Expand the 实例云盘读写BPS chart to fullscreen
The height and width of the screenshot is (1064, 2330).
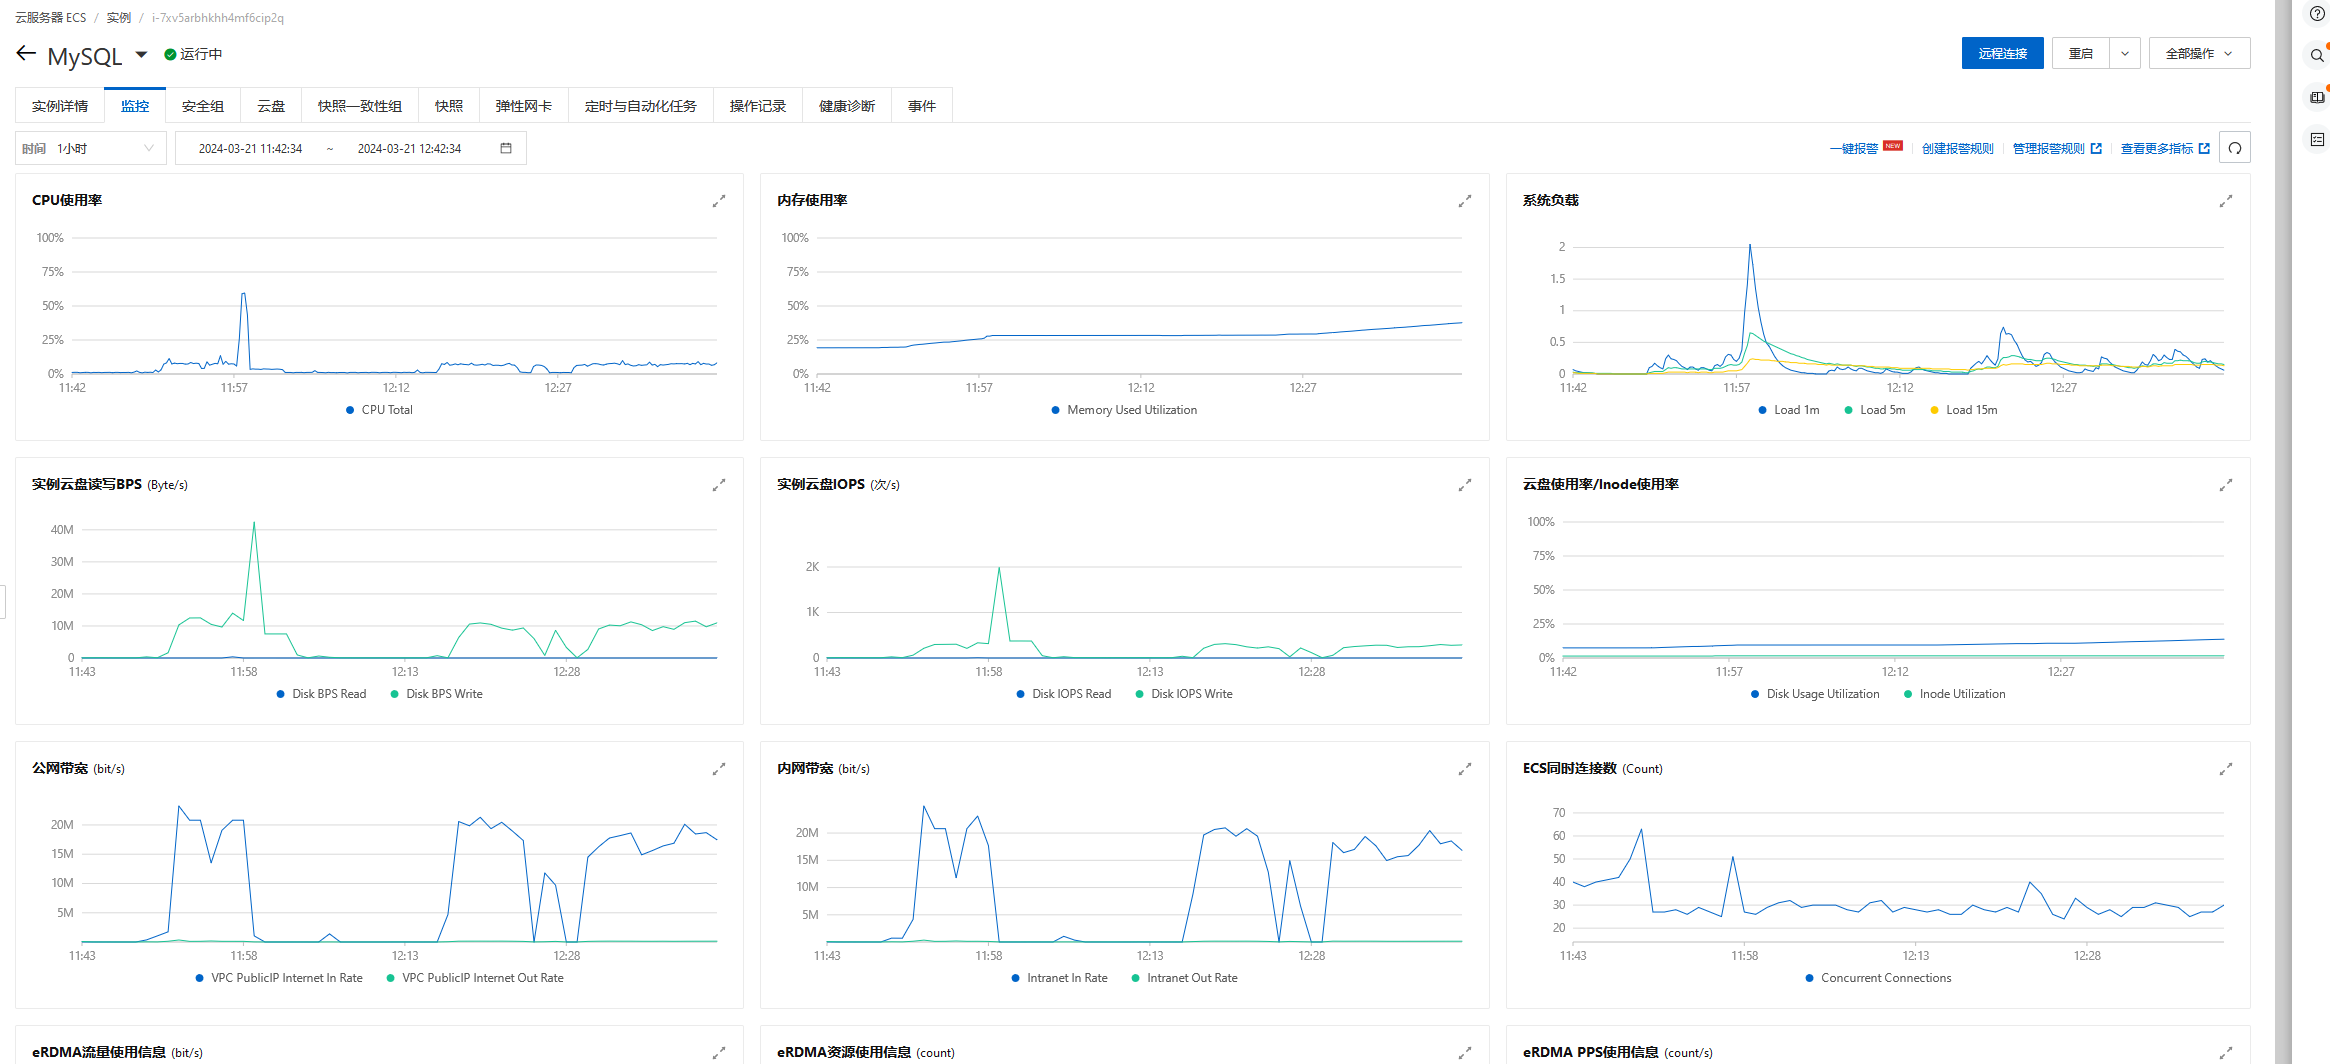(x=718, y=485)
